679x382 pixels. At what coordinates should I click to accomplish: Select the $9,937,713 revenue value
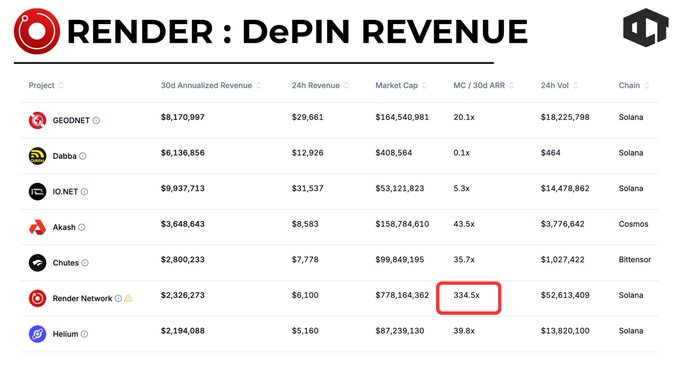click(183, 188)
